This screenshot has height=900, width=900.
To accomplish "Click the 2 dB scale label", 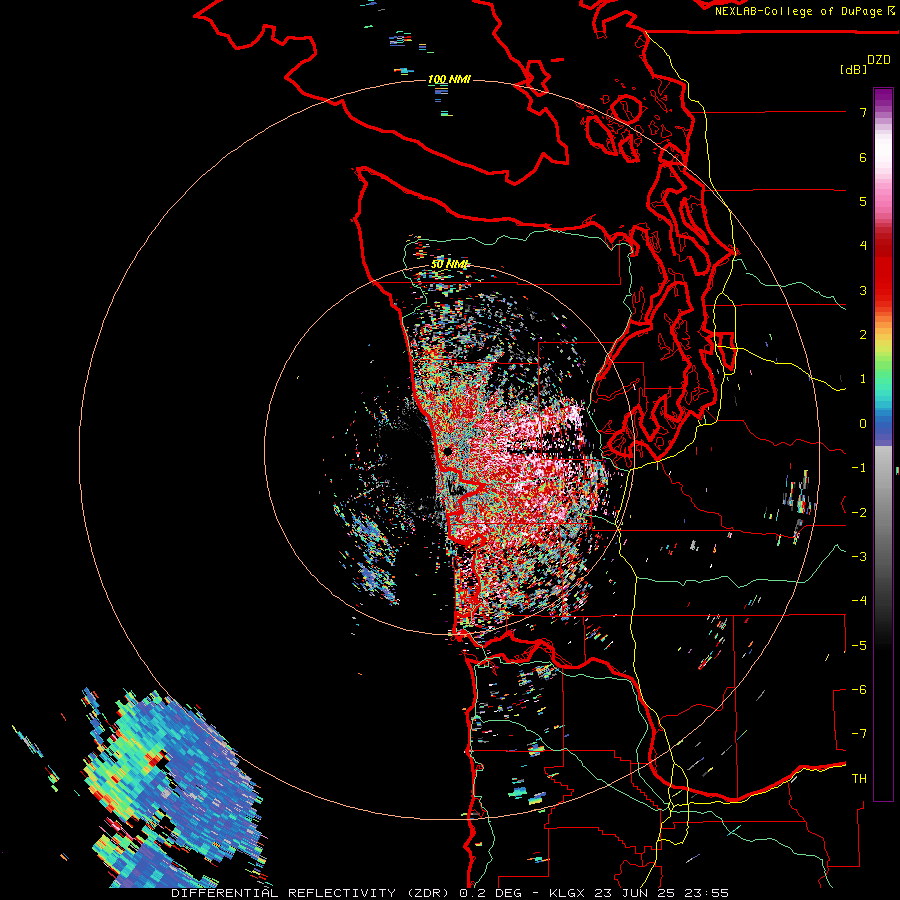I will 863,335.
